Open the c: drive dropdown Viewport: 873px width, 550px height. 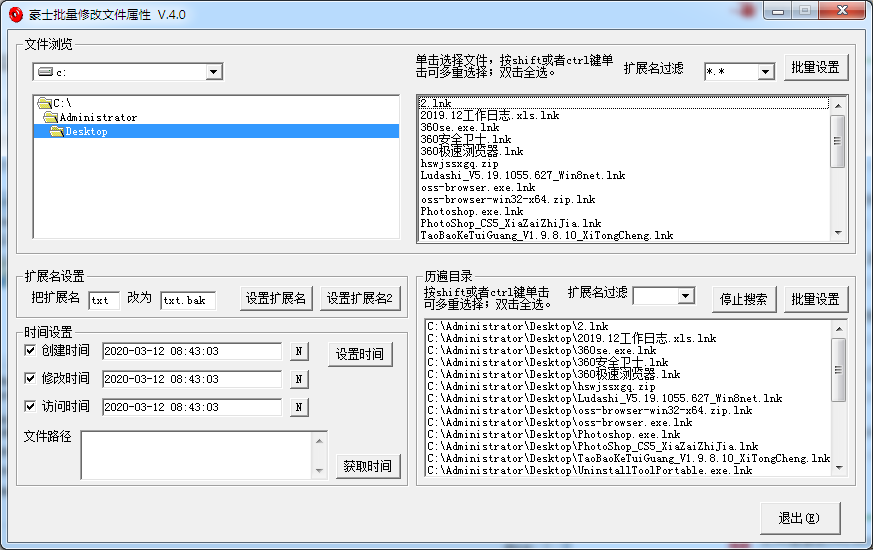213,72
